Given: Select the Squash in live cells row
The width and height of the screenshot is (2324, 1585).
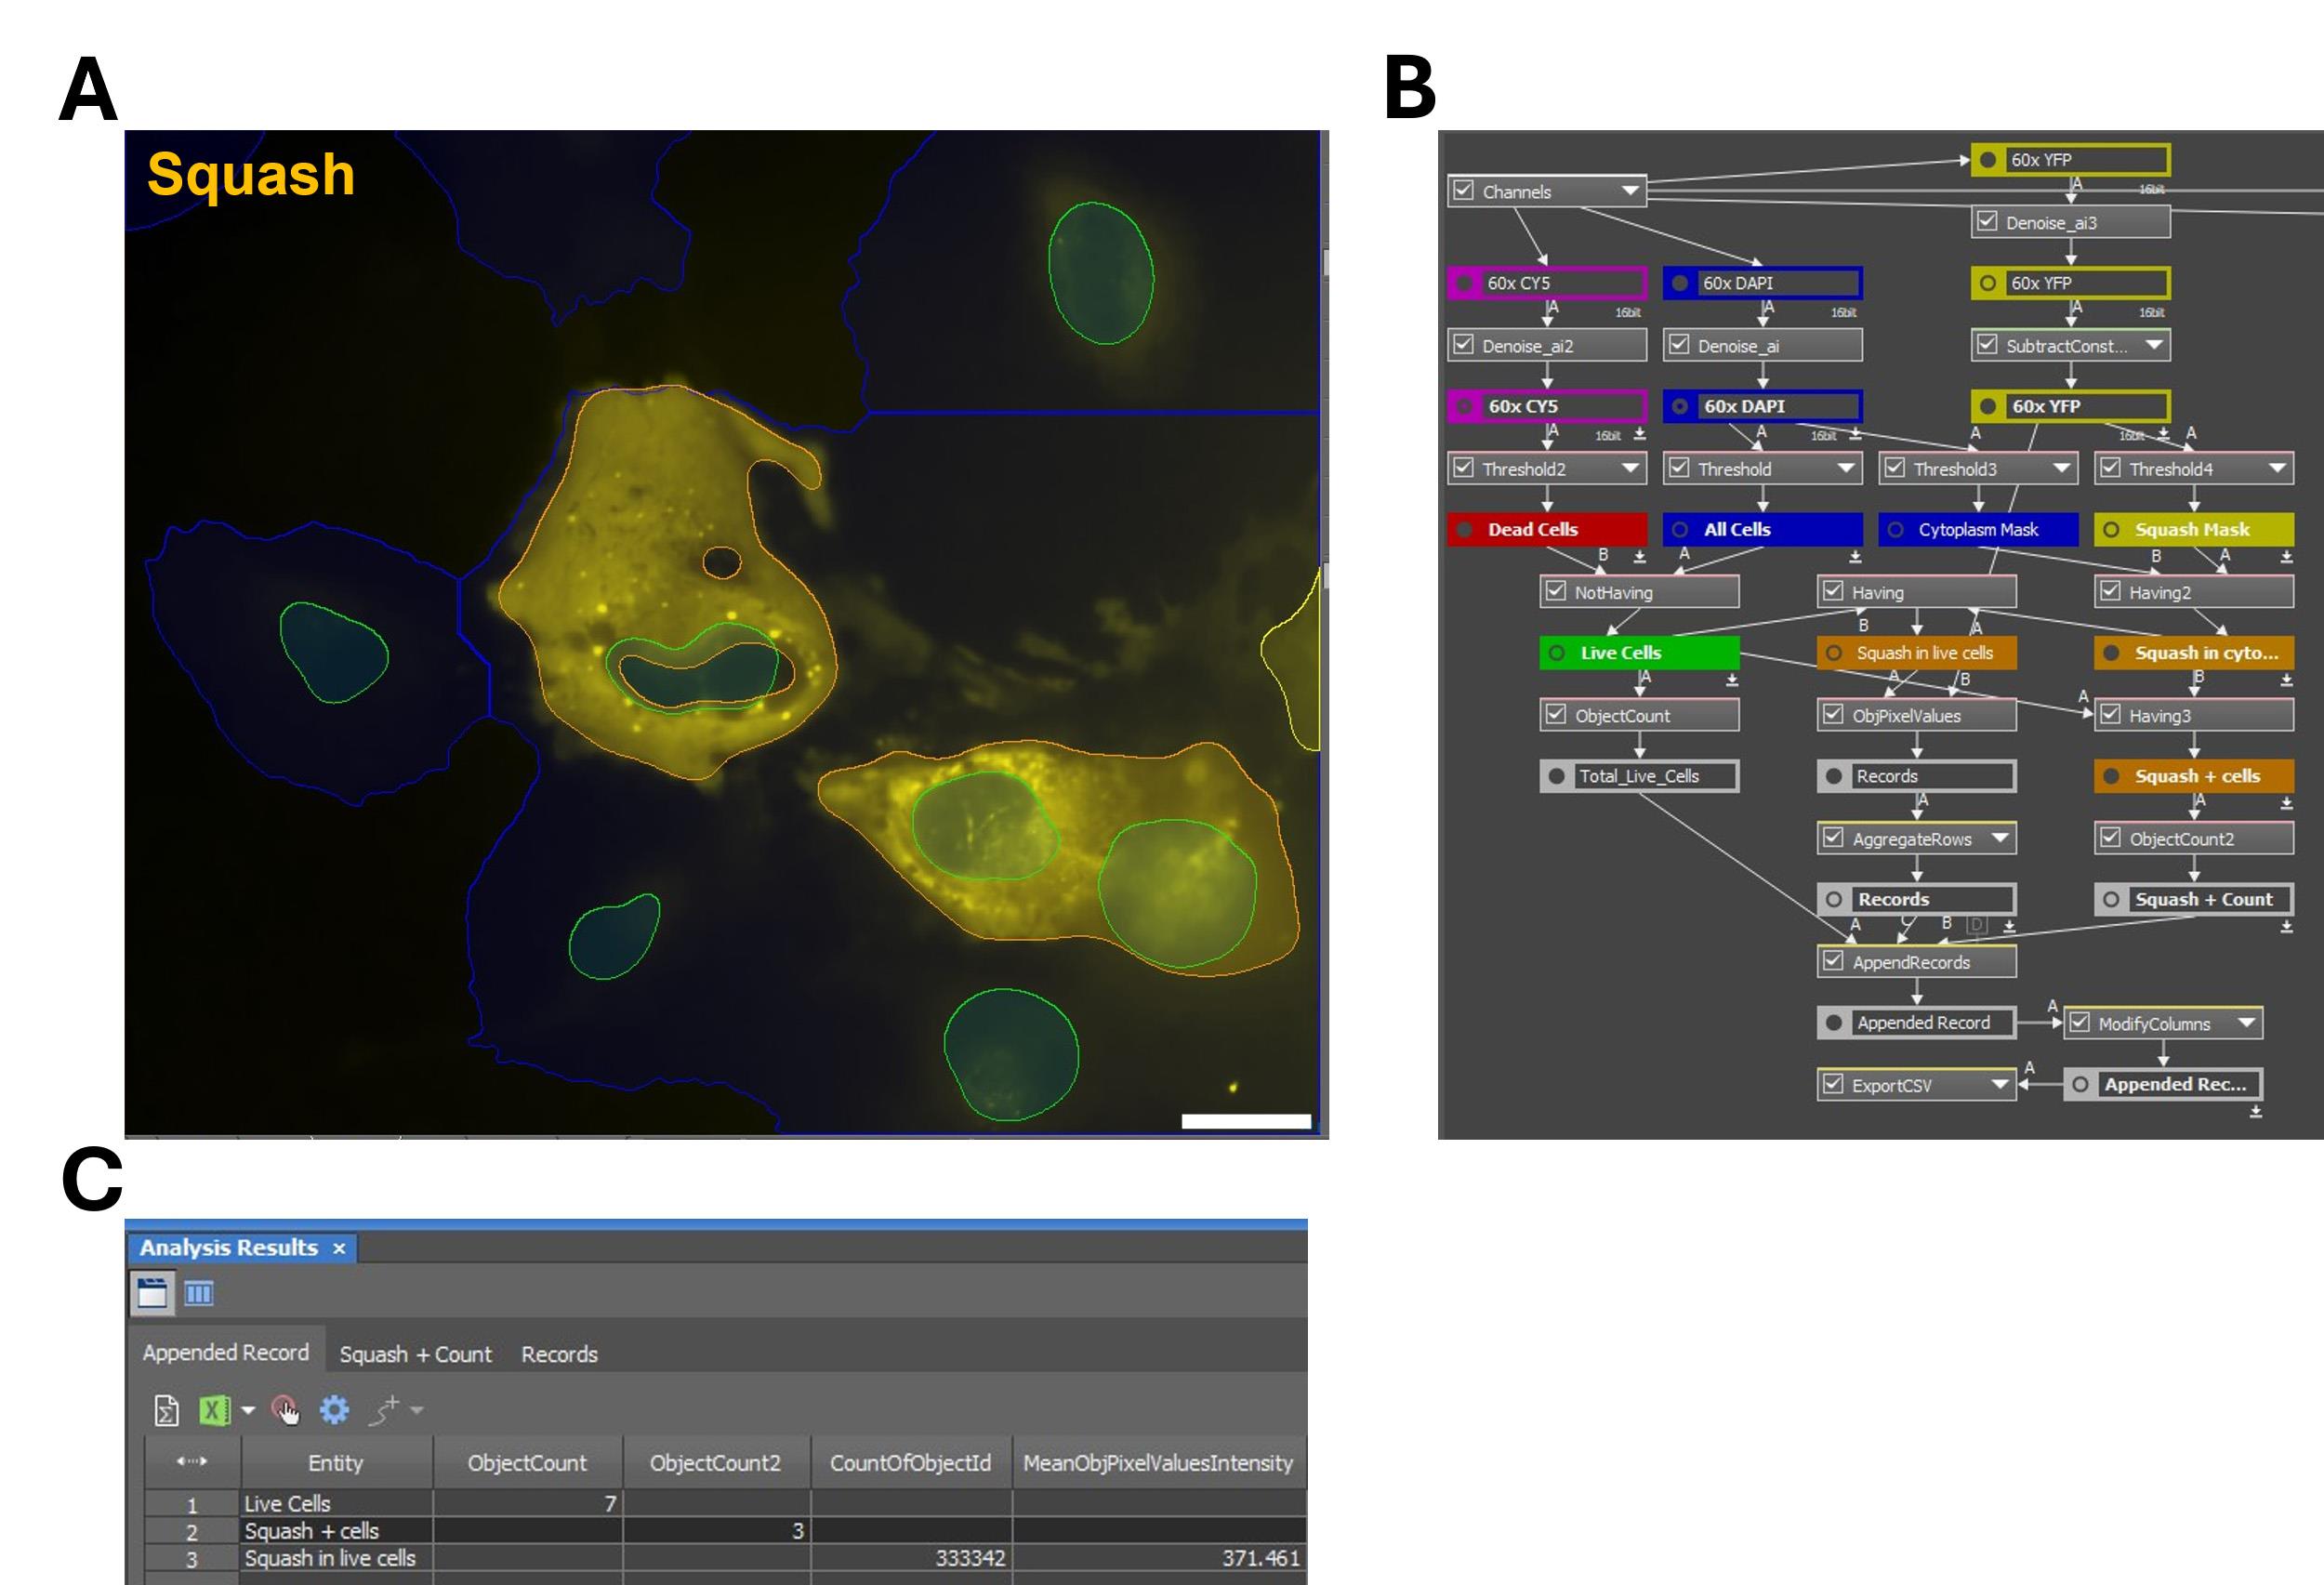Looking at the screenshot, I should click(330, 1558).
